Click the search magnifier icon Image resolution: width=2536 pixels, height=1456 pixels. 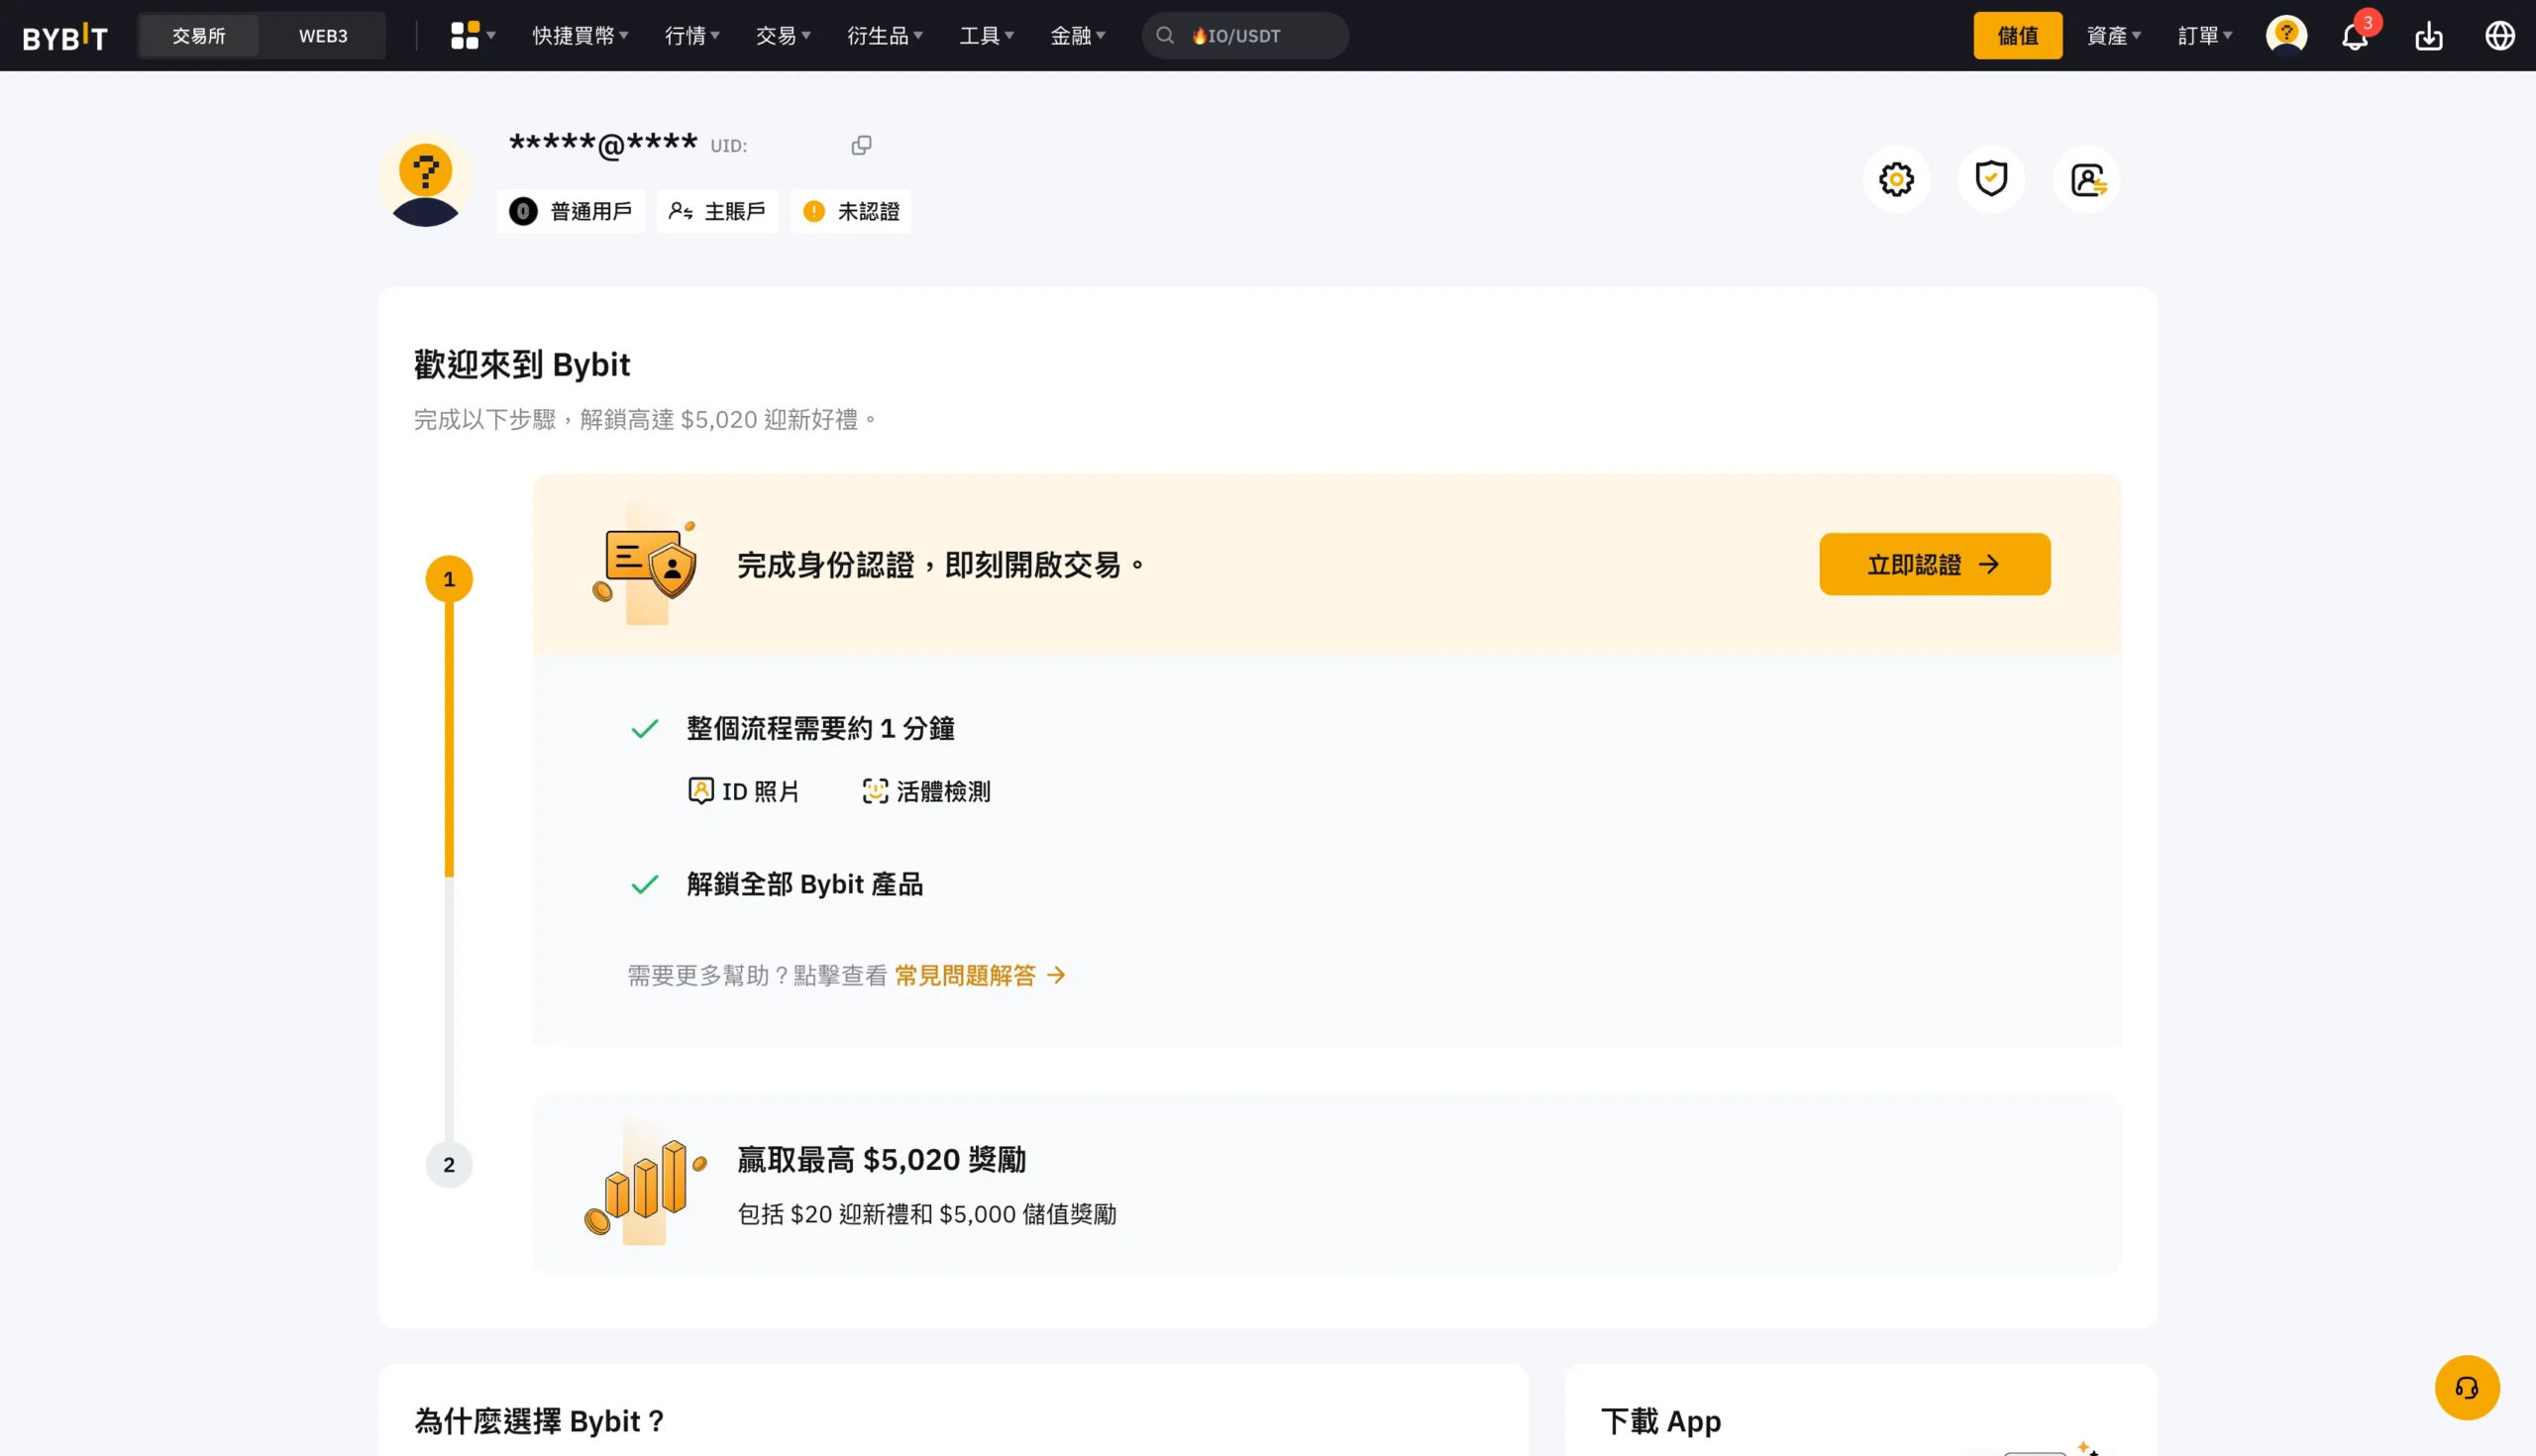point(1165,35)
